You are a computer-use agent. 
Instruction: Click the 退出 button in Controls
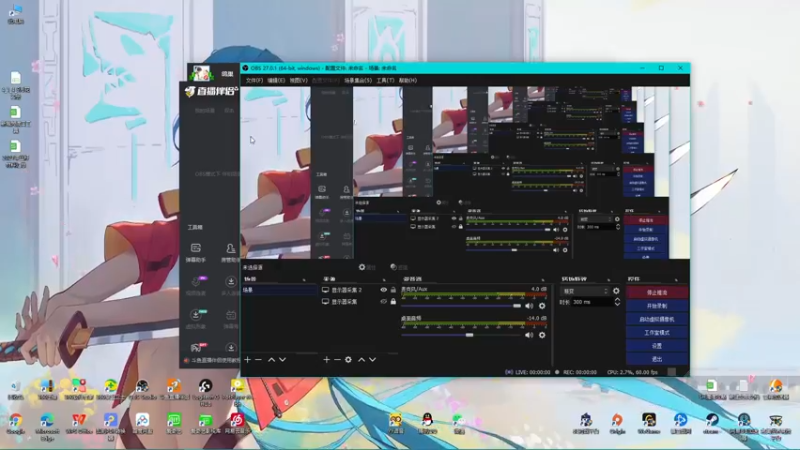point(657,359)
